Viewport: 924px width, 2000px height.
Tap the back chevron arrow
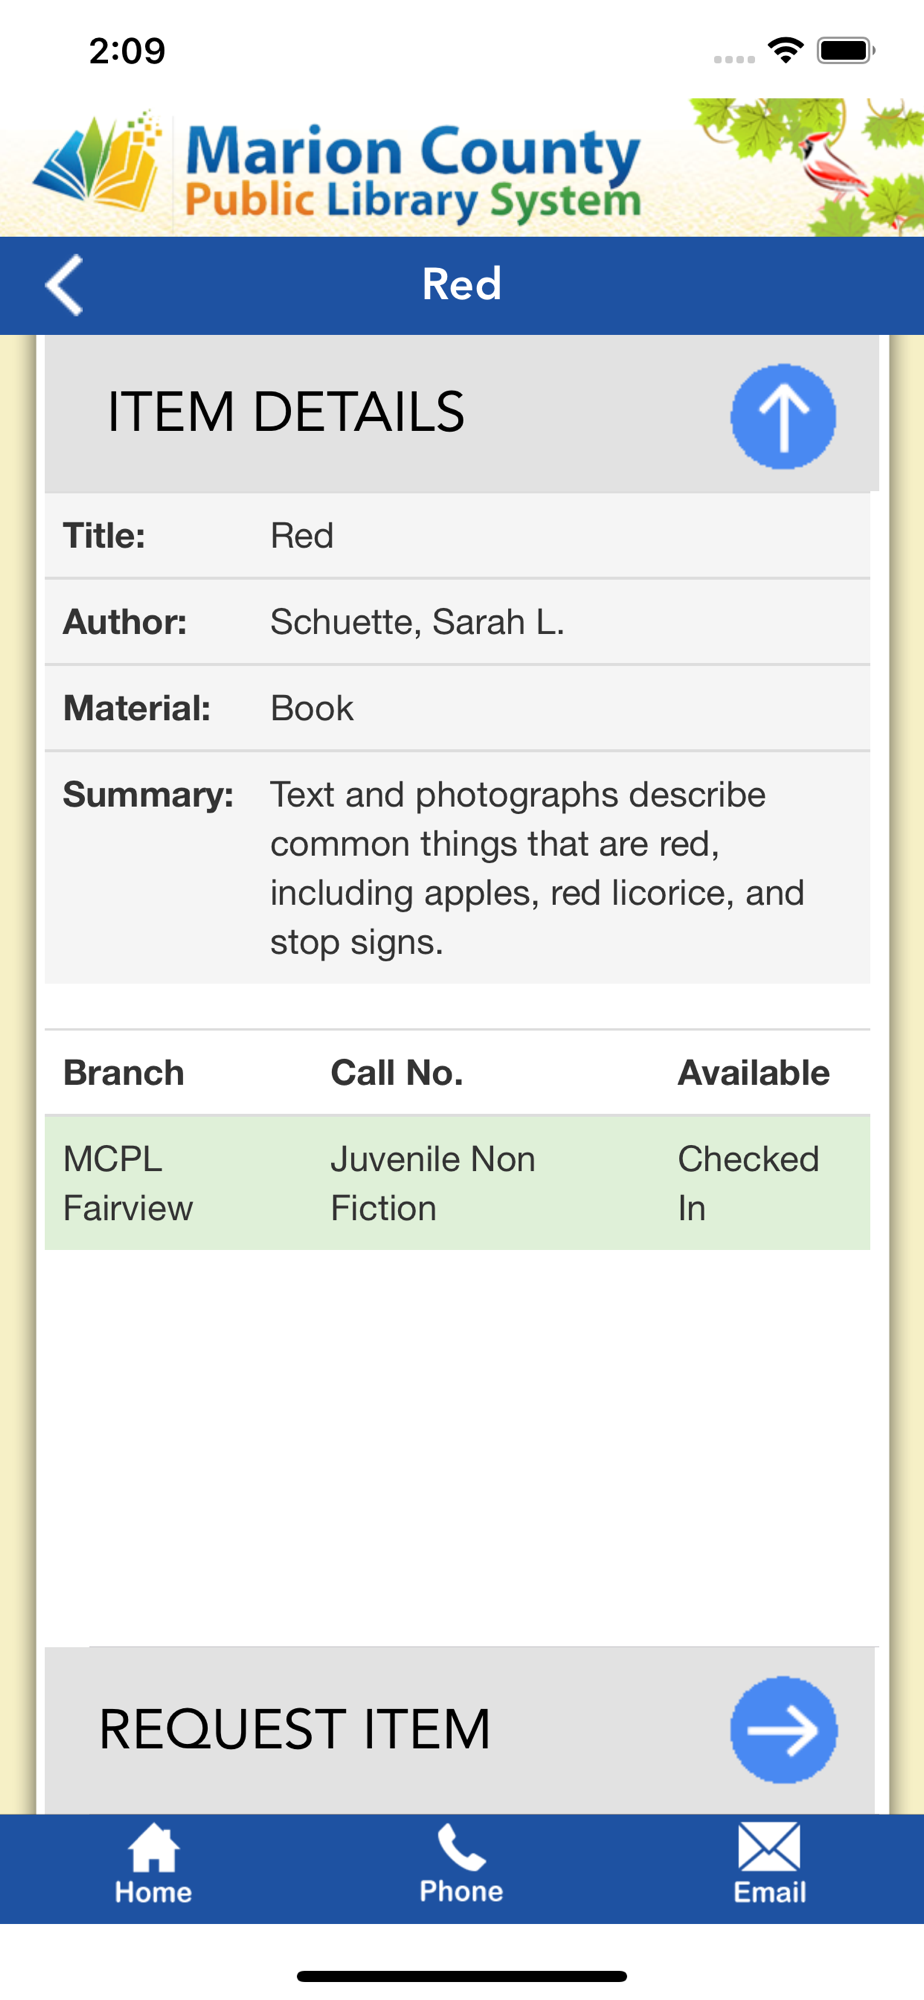point(64,285)
